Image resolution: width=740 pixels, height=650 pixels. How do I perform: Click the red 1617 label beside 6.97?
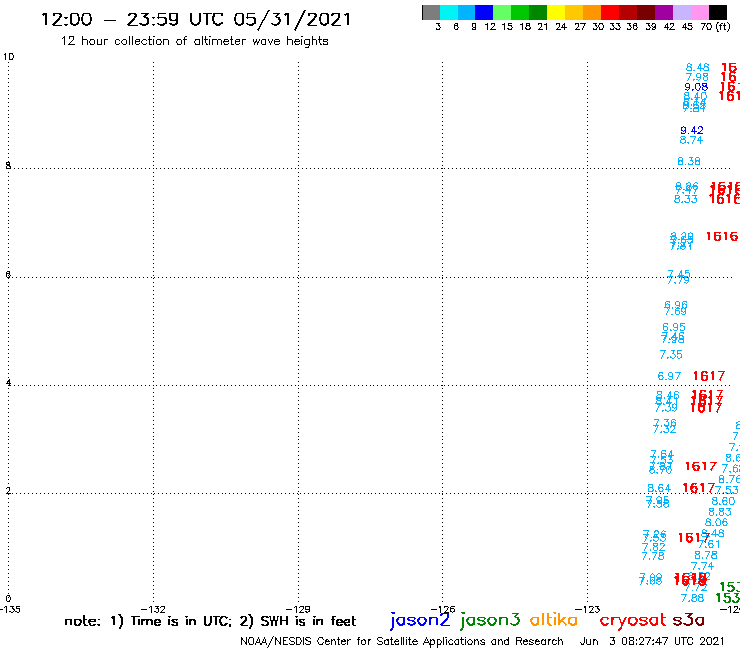709,376
